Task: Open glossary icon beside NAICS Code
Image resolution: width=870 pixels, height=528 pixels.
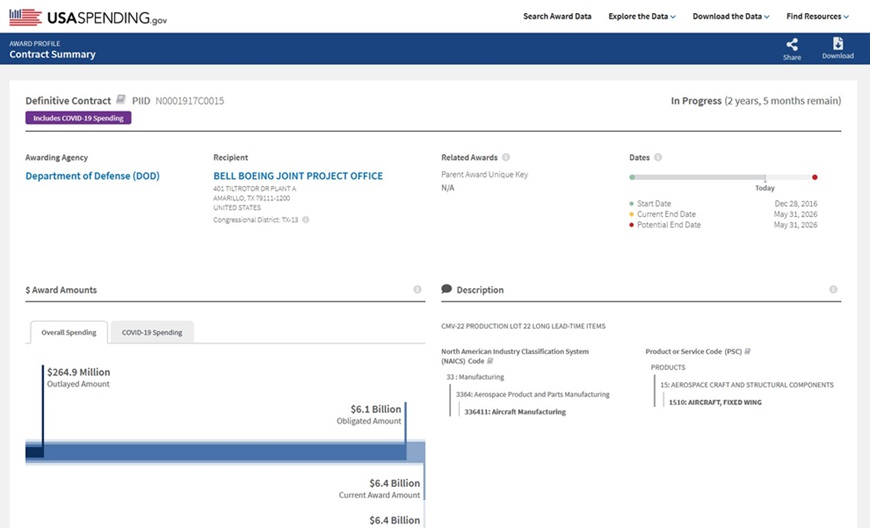Action: point(490,361)
